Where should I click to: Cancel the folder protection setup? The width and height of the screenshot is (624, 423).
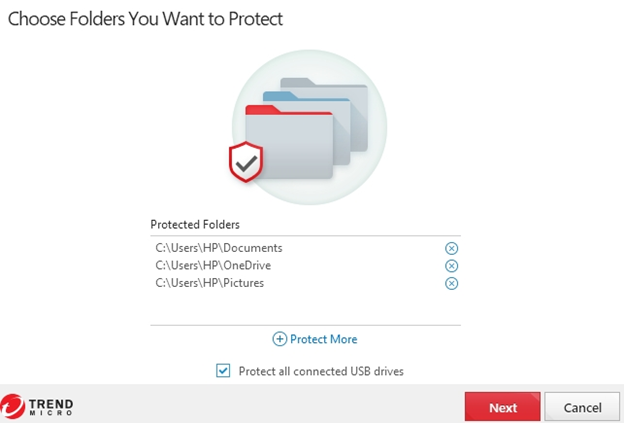tap(582, 407)
